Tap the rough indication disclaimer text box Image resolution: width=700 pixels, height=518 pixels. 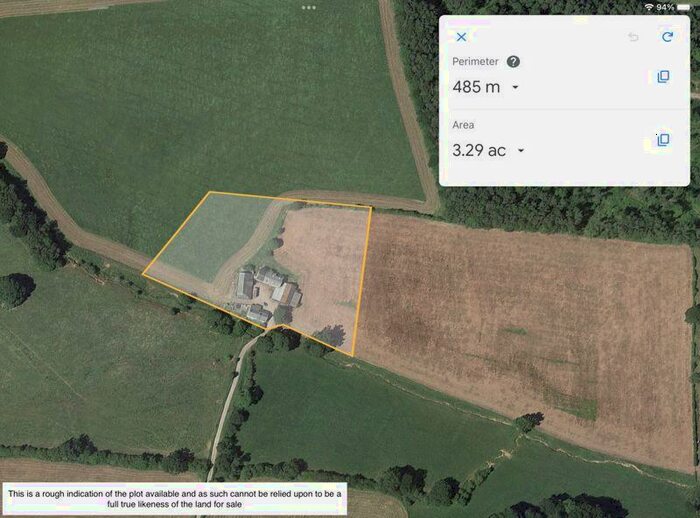click(x=175, y=499)
